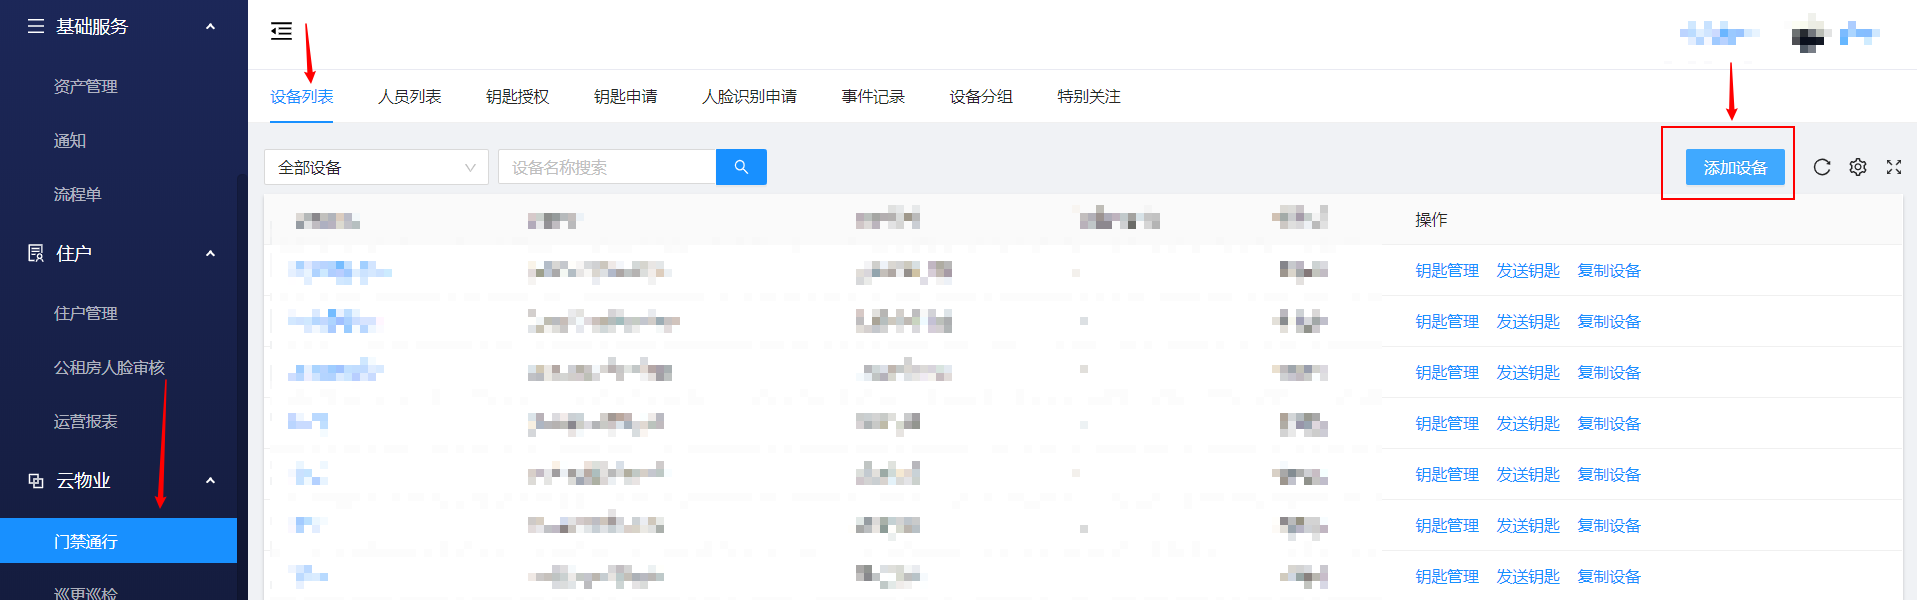Click the 云物业 section icon
1917x600 pixels.
[36, 480]
